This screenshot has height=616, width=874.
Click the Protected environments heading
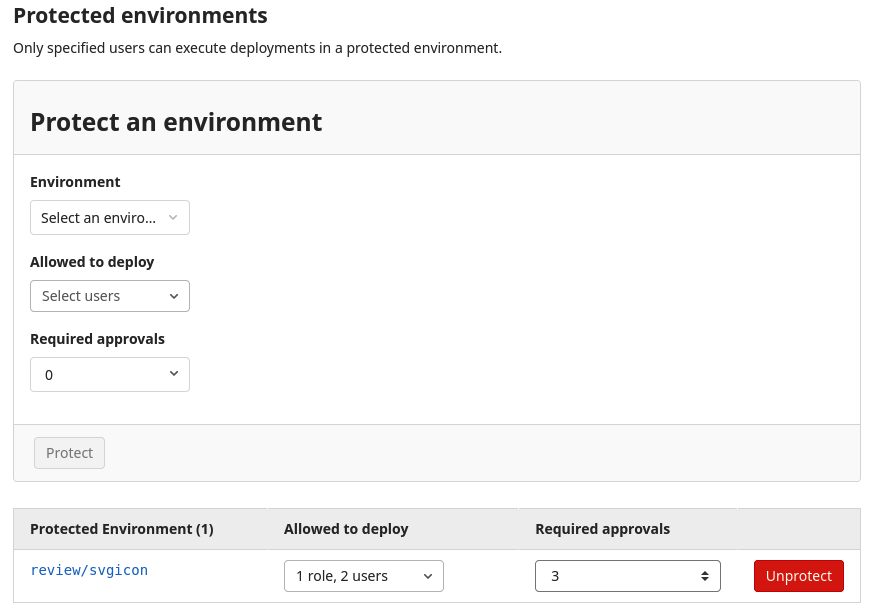pyautogui.click(x=140, y=15)
